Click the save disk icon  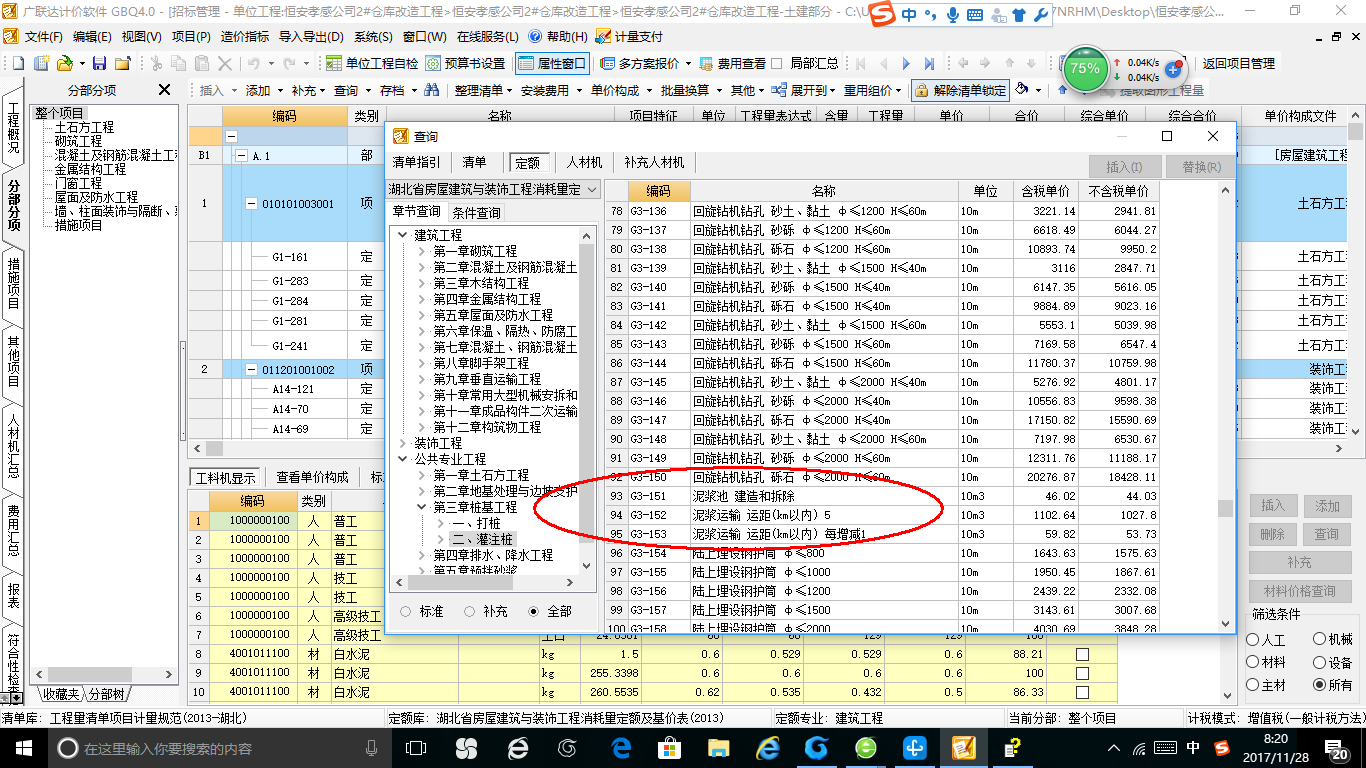coord(101,63)
